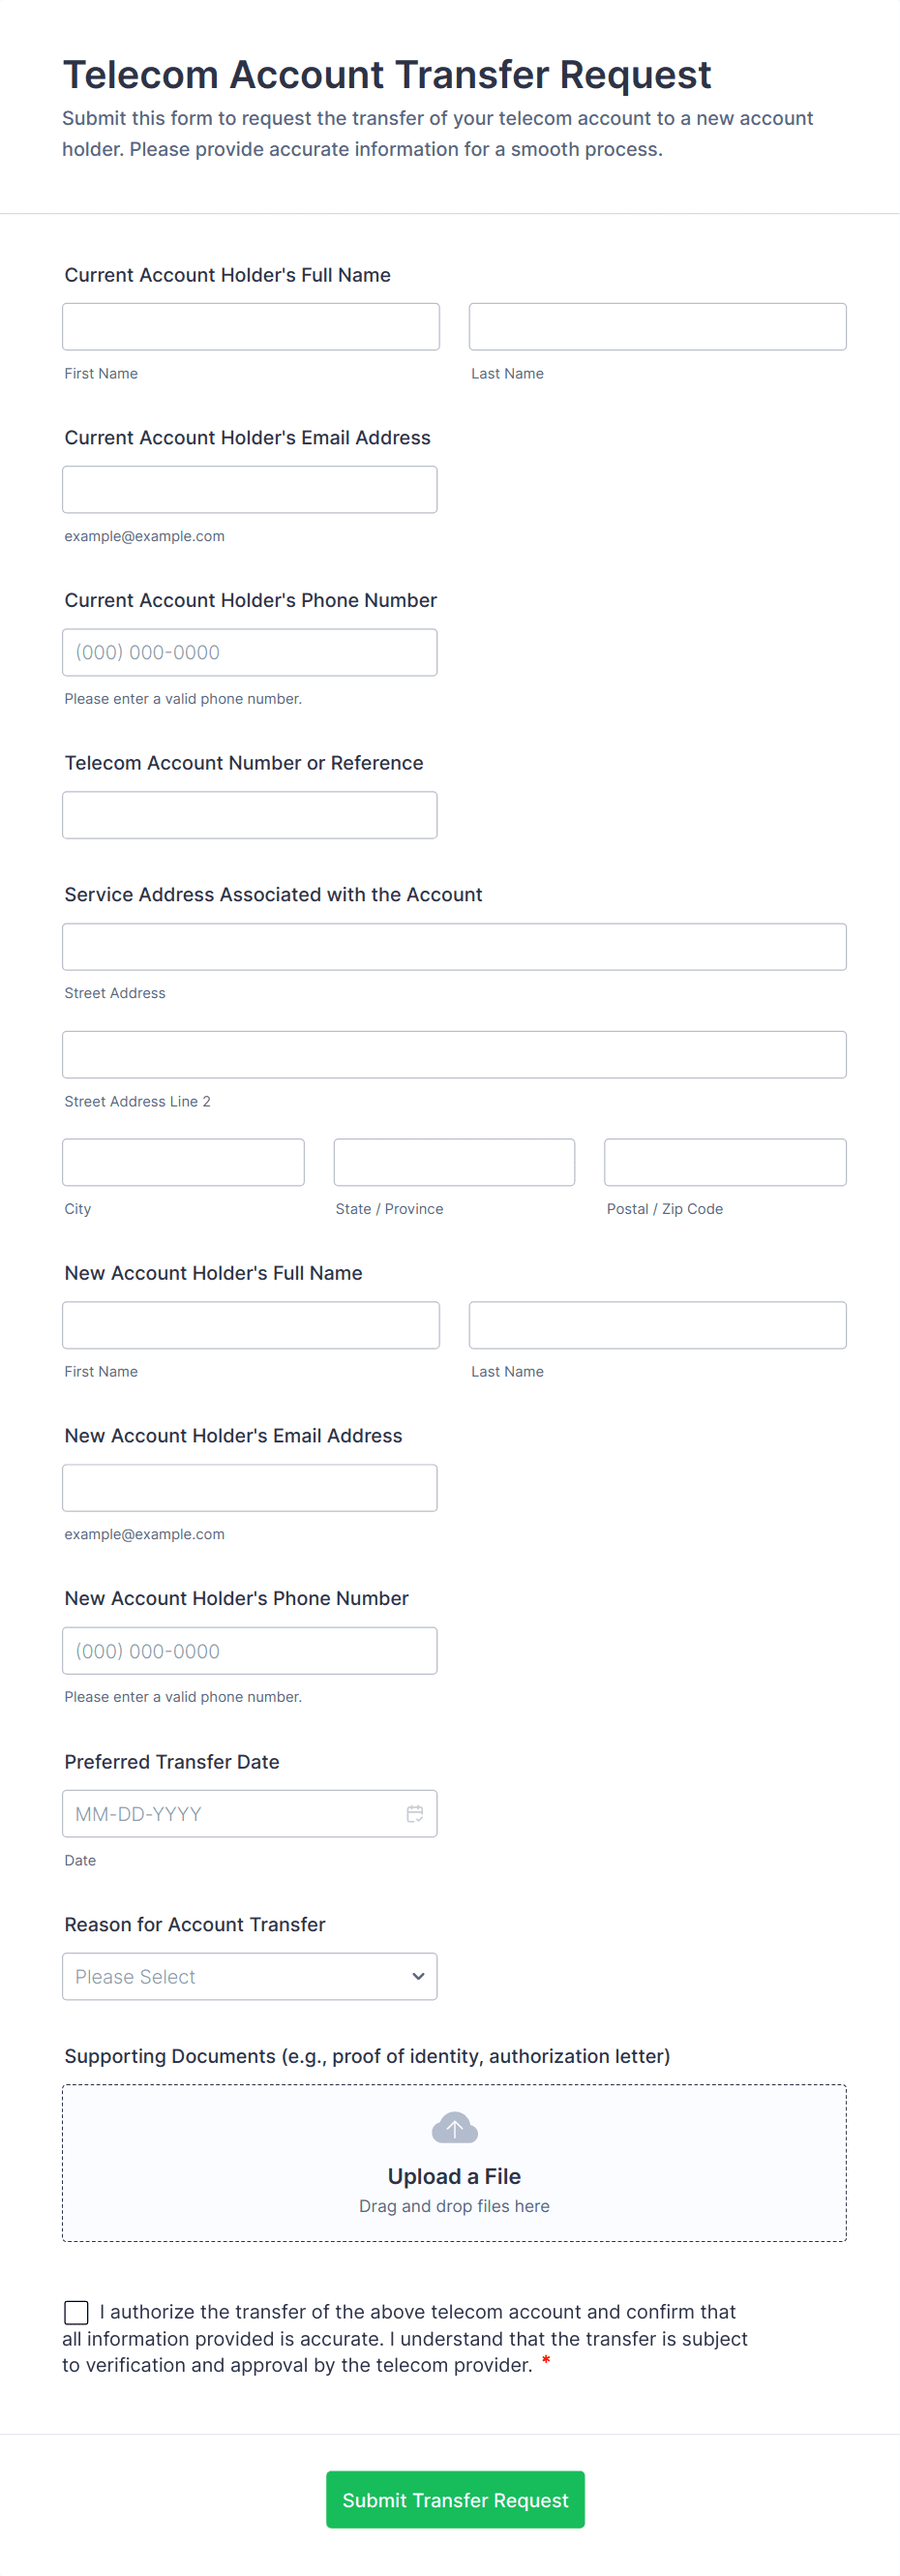
Task: Click the Street Address input
Action: coord(454,947)
